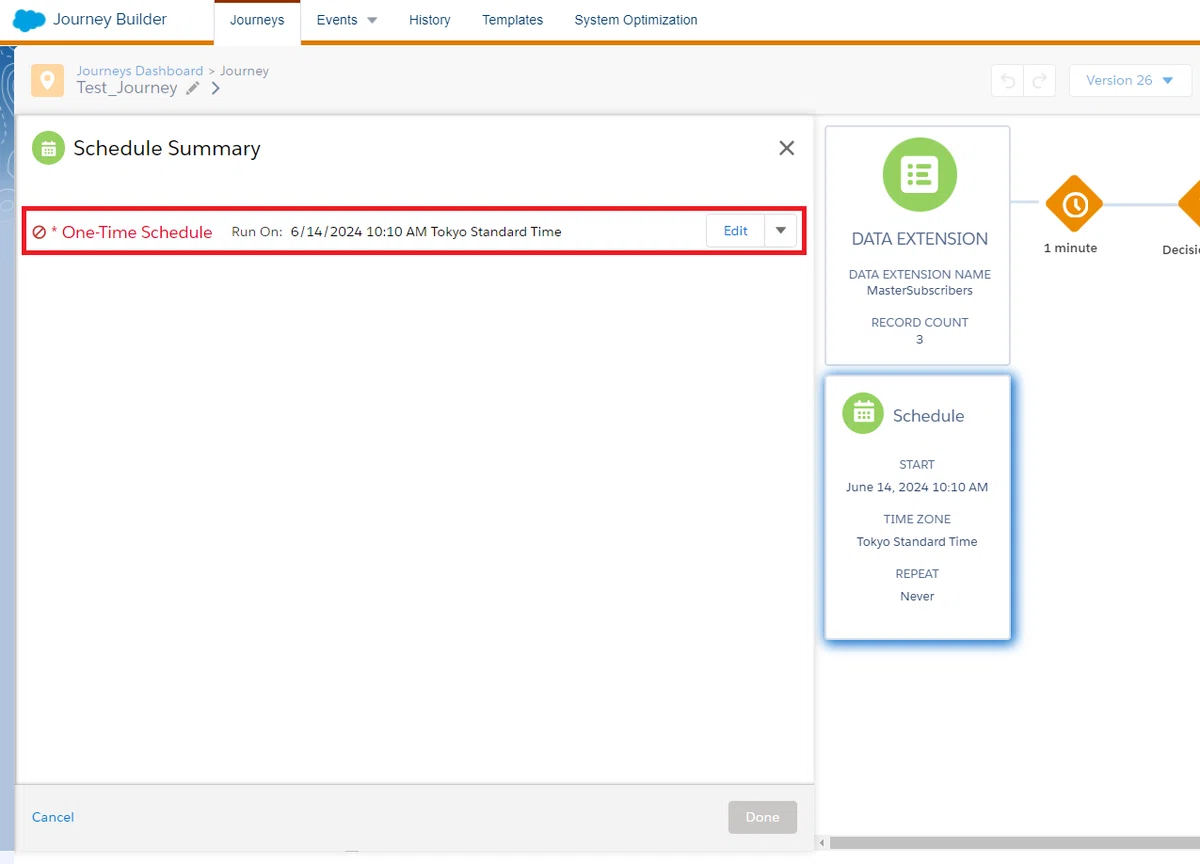1200x864 pixels.
Task: Rename journey with the pencil icon
Action: [x=193, y=88]
